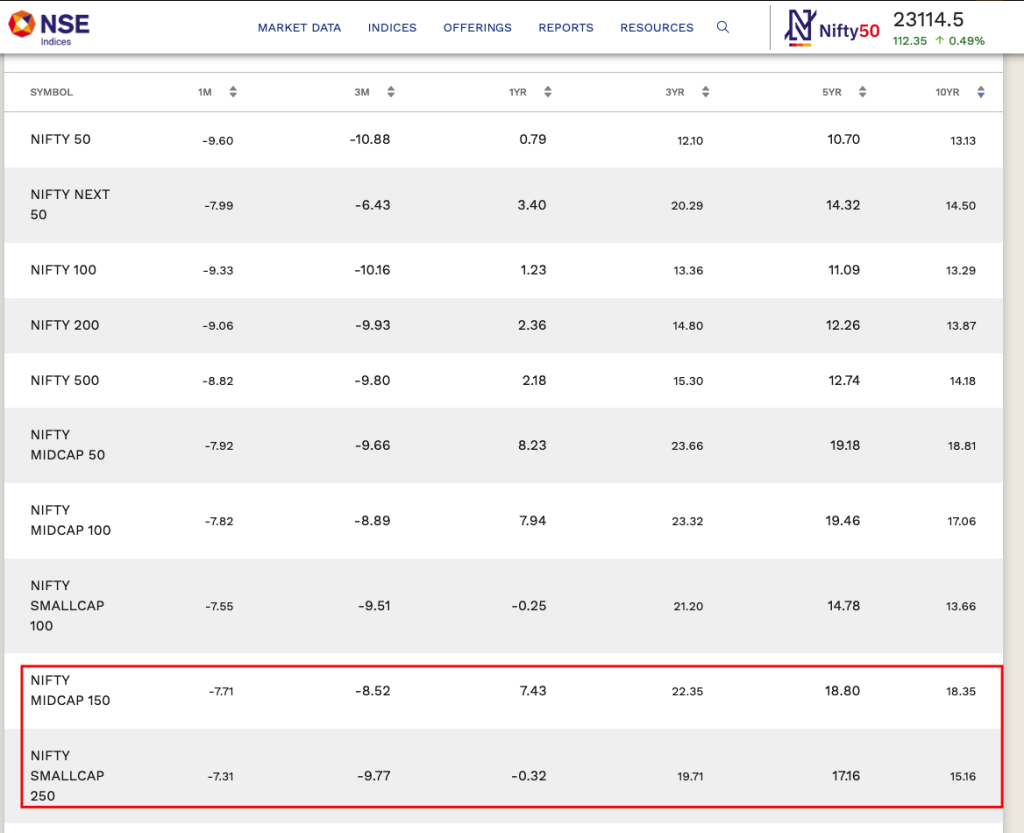Open search with the magnifier icon
The image size is (1024, 833).
tap(723, 28)
